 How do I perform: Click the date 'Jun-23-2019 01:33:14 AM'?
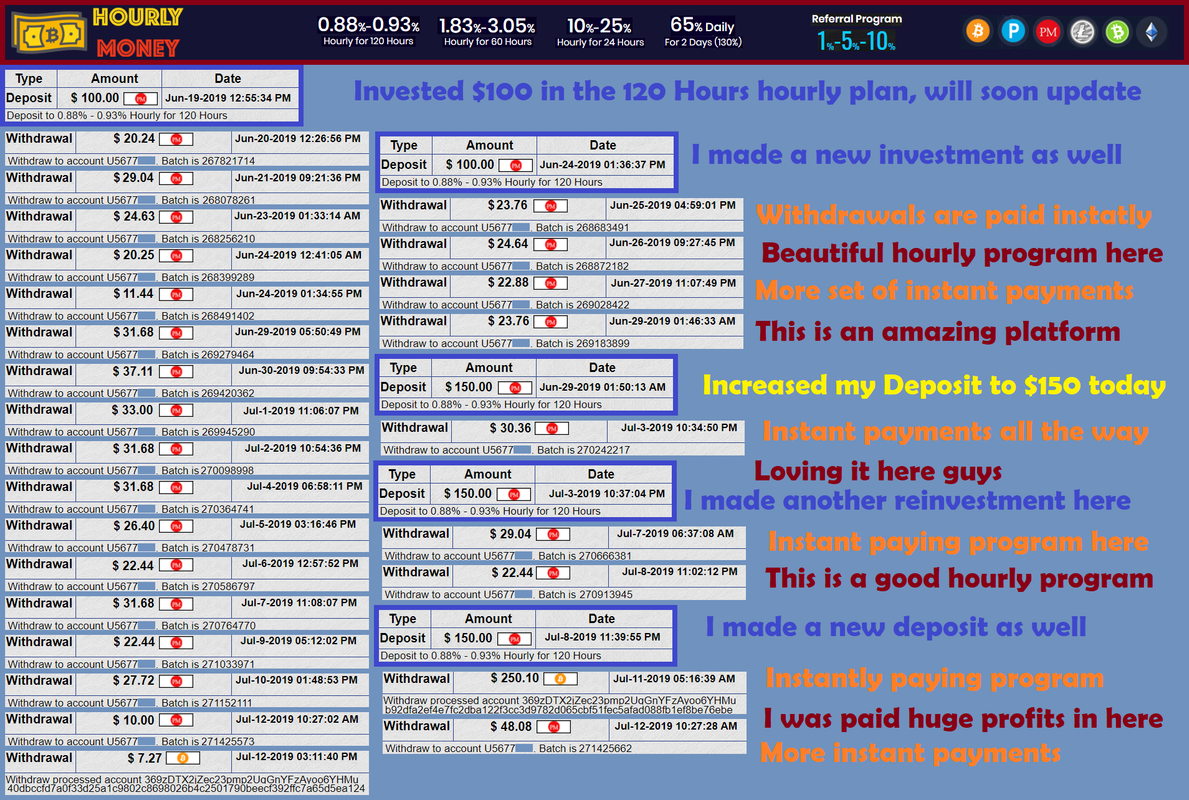point(297,216)
